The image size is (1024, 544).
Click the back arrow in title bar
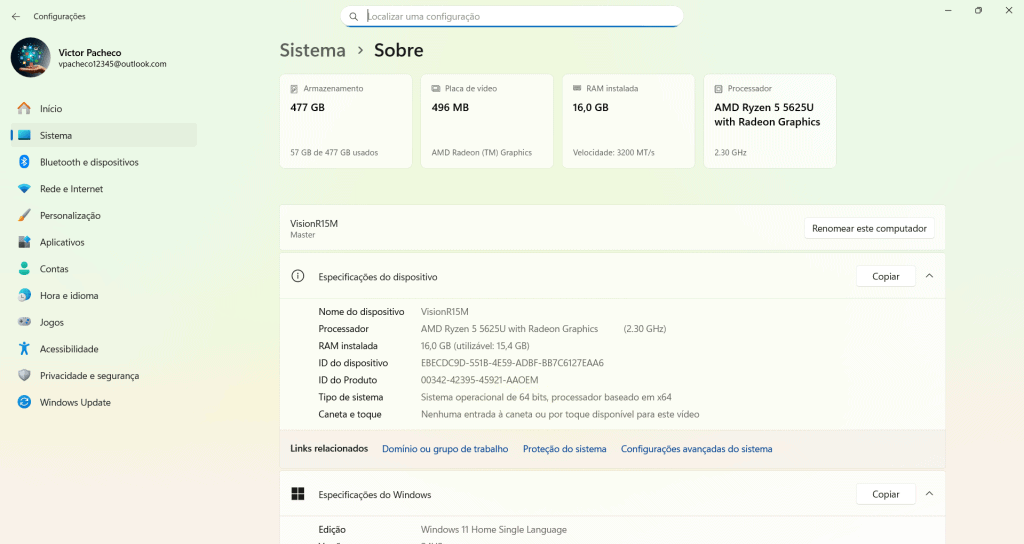[x=16, y=16]
